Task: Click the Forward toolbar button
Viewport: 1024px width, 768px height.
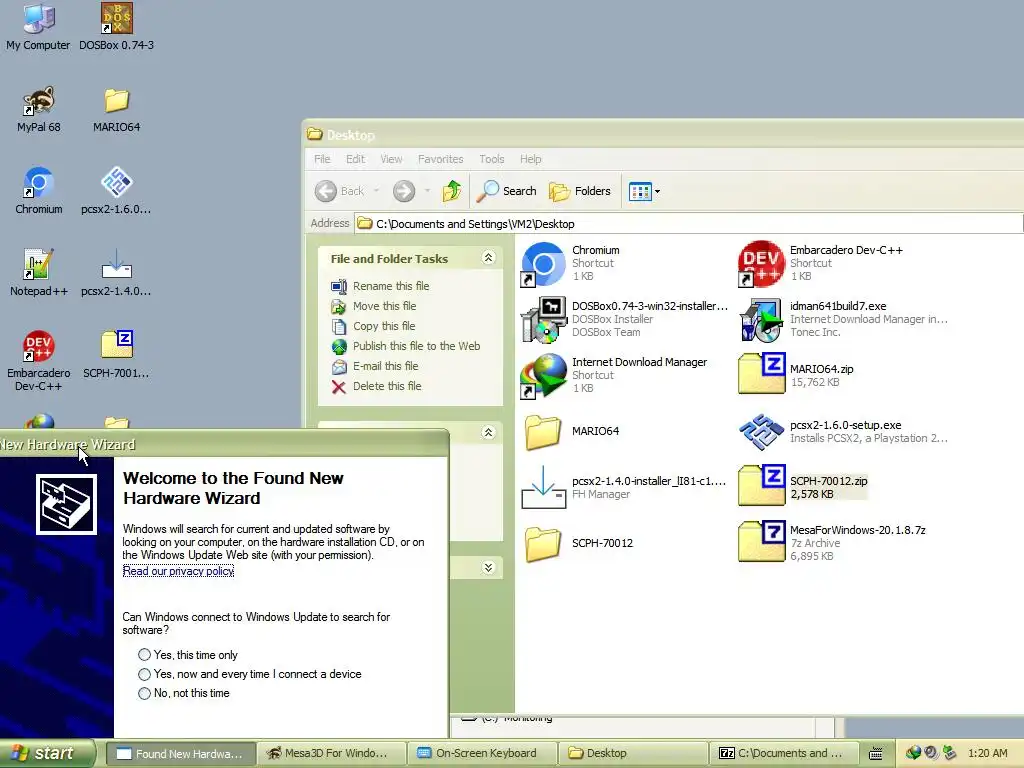Action: click(404, 191)
